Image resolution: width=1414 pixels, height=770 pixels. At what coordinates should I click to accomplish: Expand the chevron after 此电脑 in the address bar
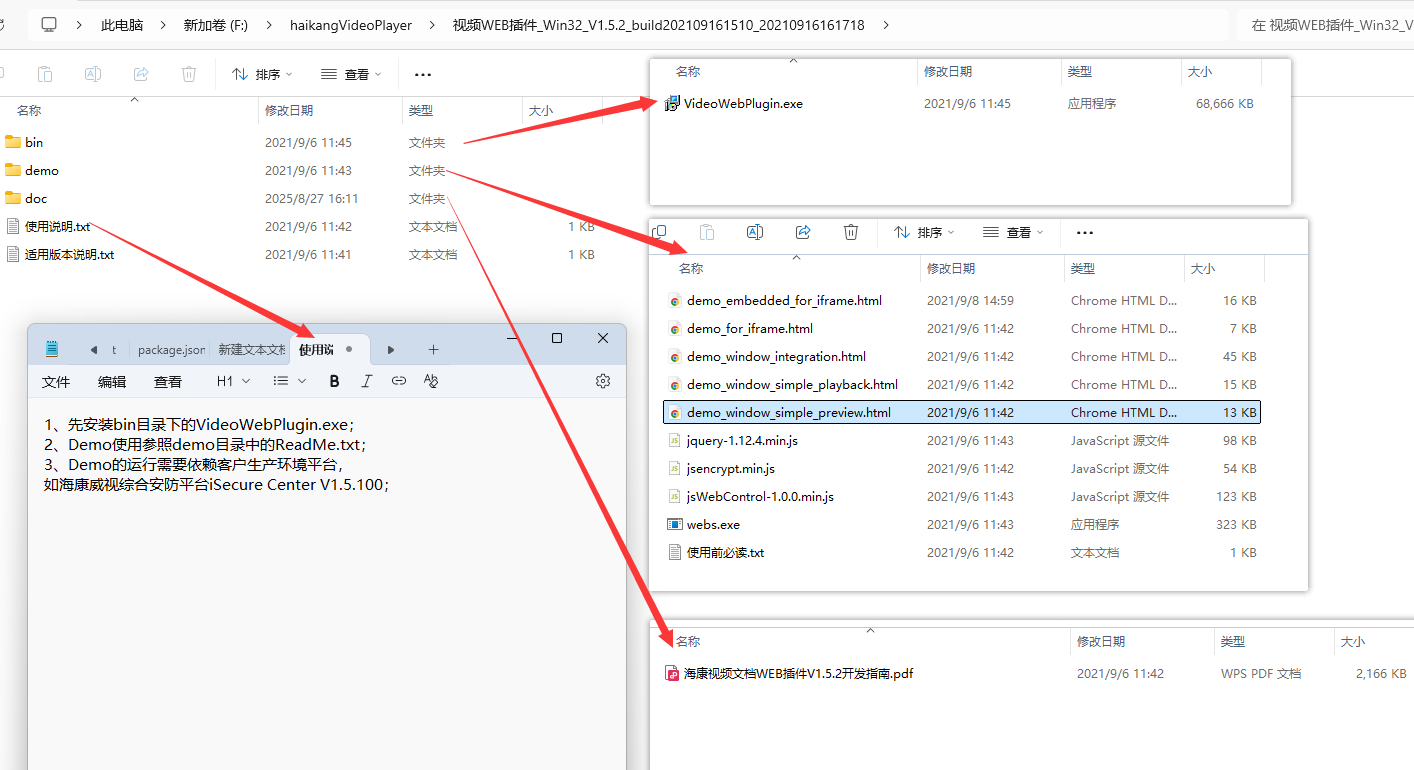pos(163,25)
